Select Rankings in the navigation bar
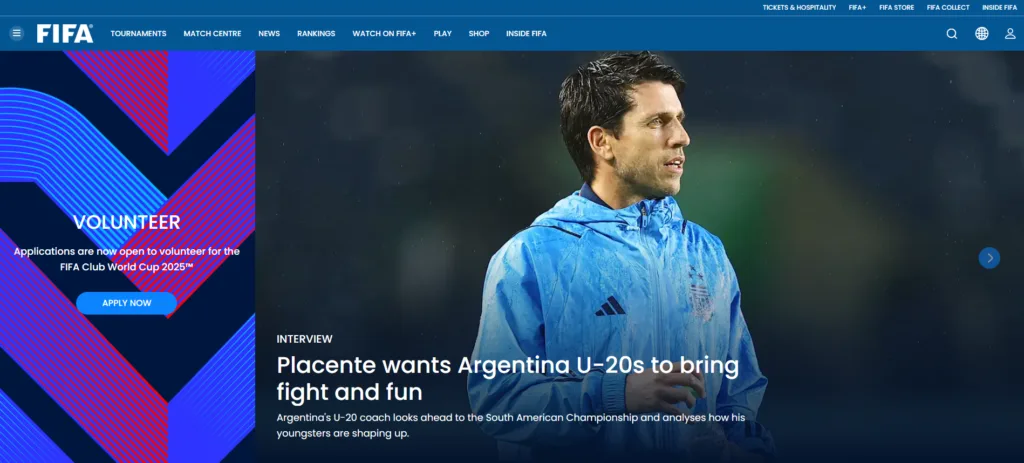 tap(316, 33)
